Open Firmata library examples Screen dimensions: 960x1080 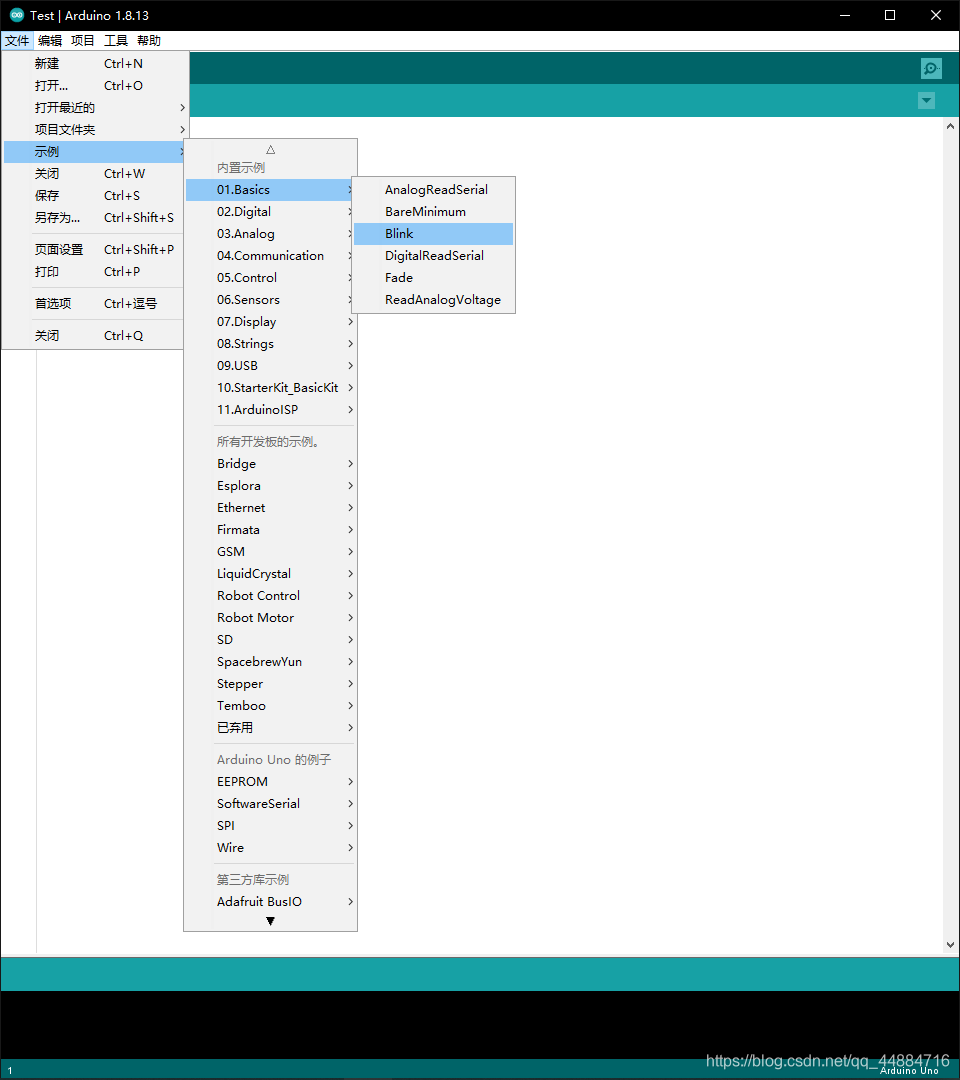(271, 530)
